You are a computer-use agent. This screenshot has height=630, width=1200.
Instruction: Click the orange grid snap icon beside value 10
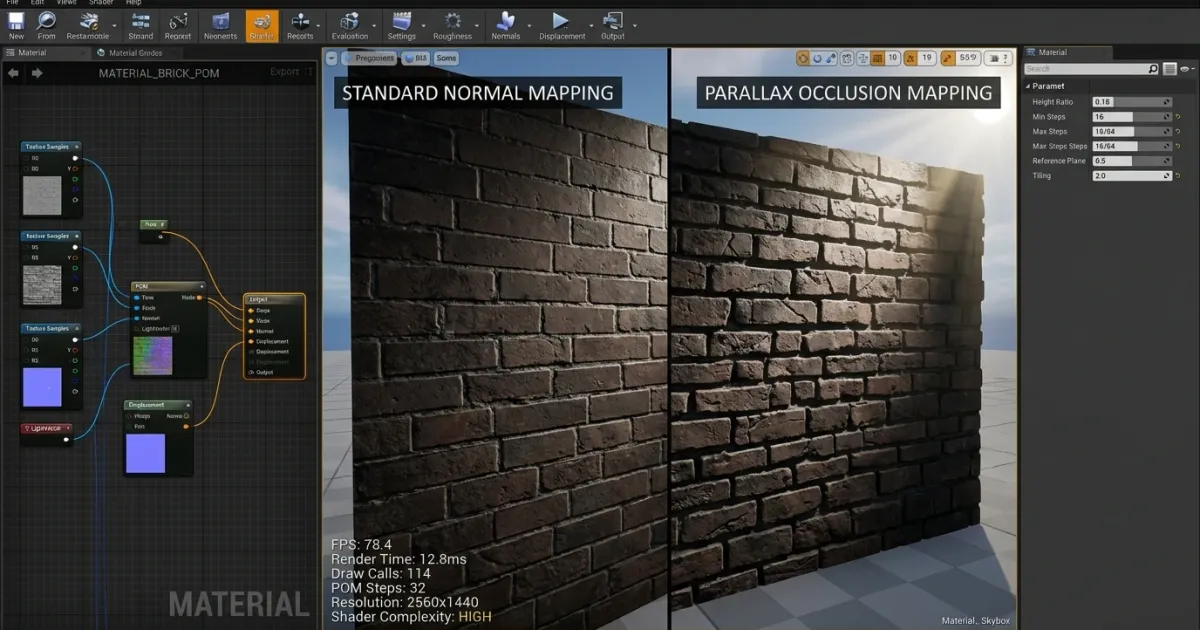click(877, 58)
